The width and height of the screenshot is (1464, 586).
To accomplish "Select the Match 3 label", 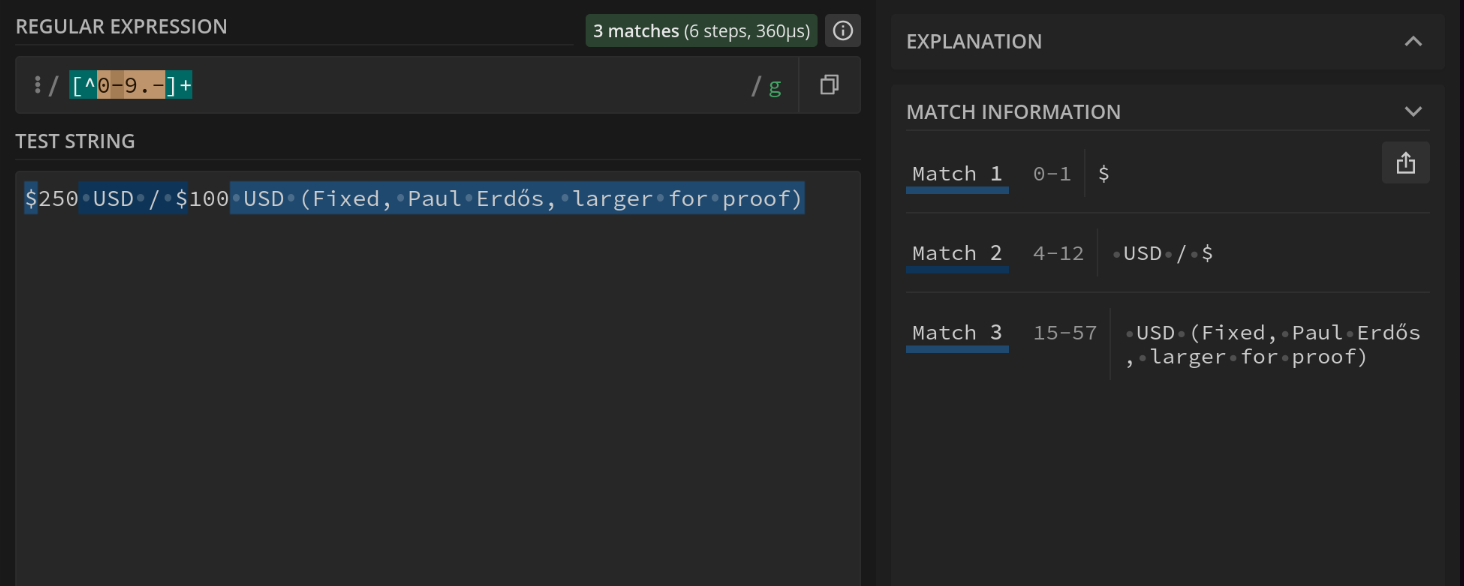I will 956,333.
